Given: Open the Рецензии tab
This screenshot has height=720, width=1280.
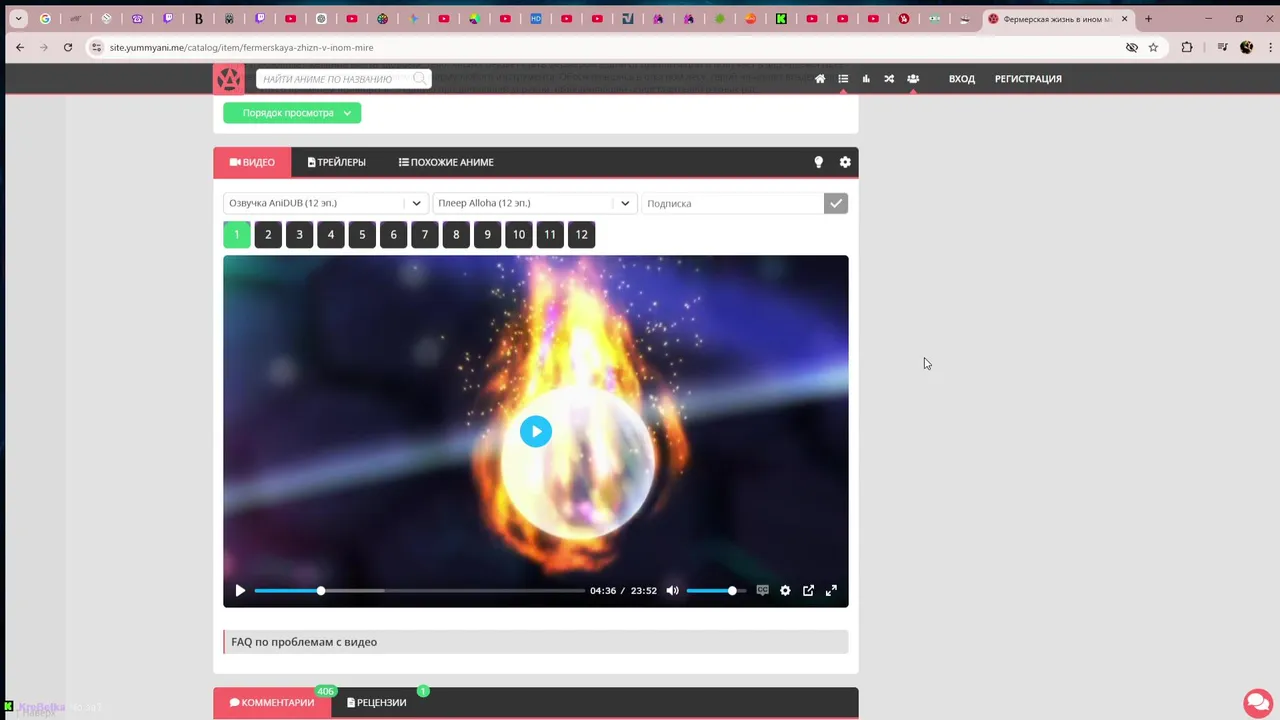Looking at the screenshot, I should pos(377,703).
